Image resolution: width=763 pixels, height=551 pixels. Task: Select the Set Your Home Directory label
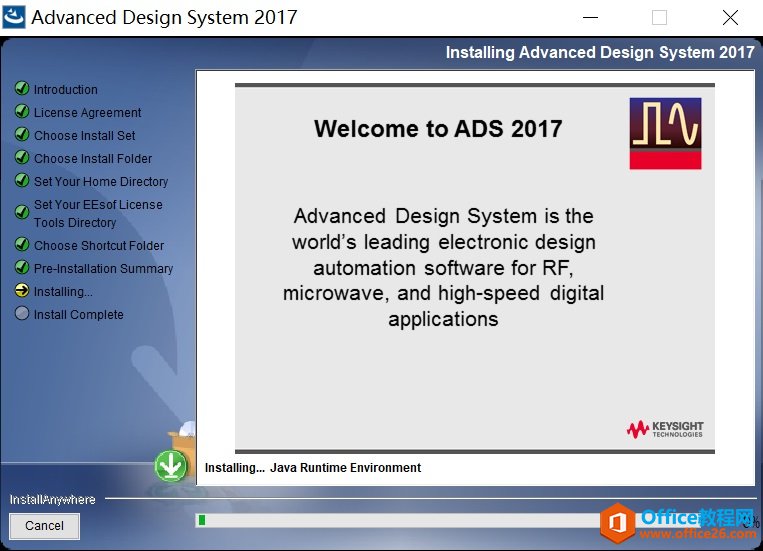click(101, 182)
